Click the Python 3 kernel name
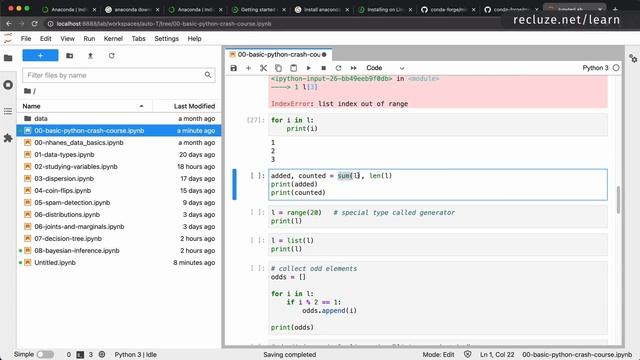This screenshot has width=640, height=360. pos(595,68)
